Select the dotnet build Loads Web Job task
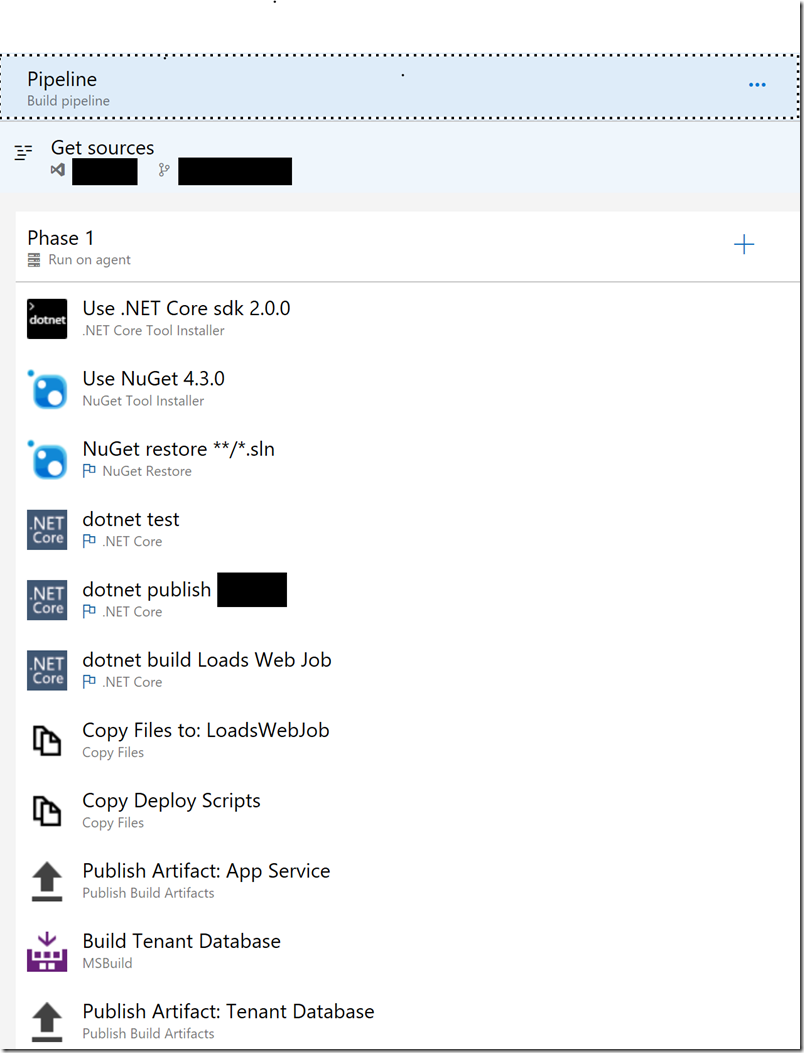The width and height of the screenshot is (804, 1053). pyautogui.click(x=207, y=659)
